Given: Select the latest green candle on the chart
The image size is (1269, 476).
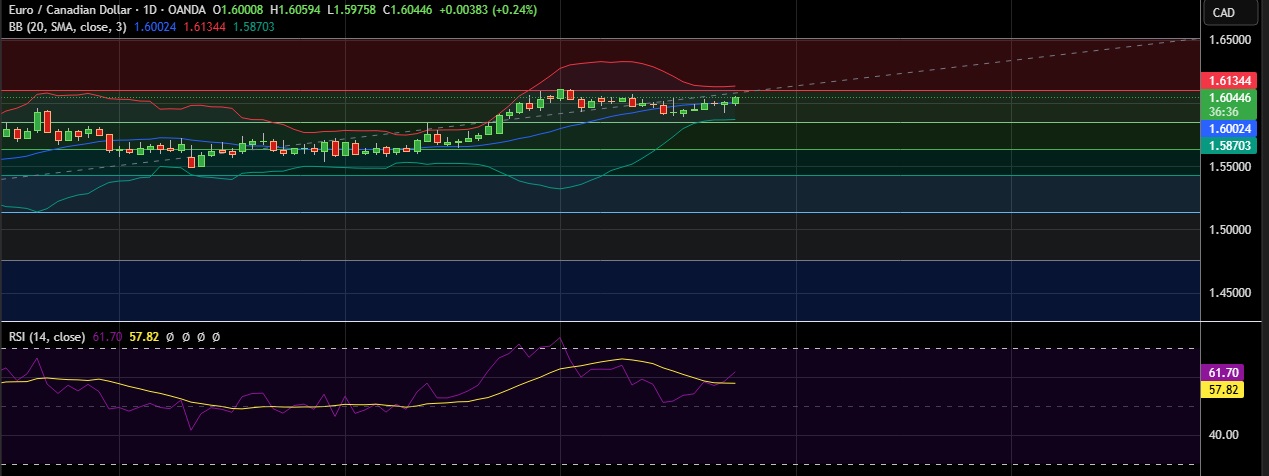Looking at the screenshot, I should (736, 99).
